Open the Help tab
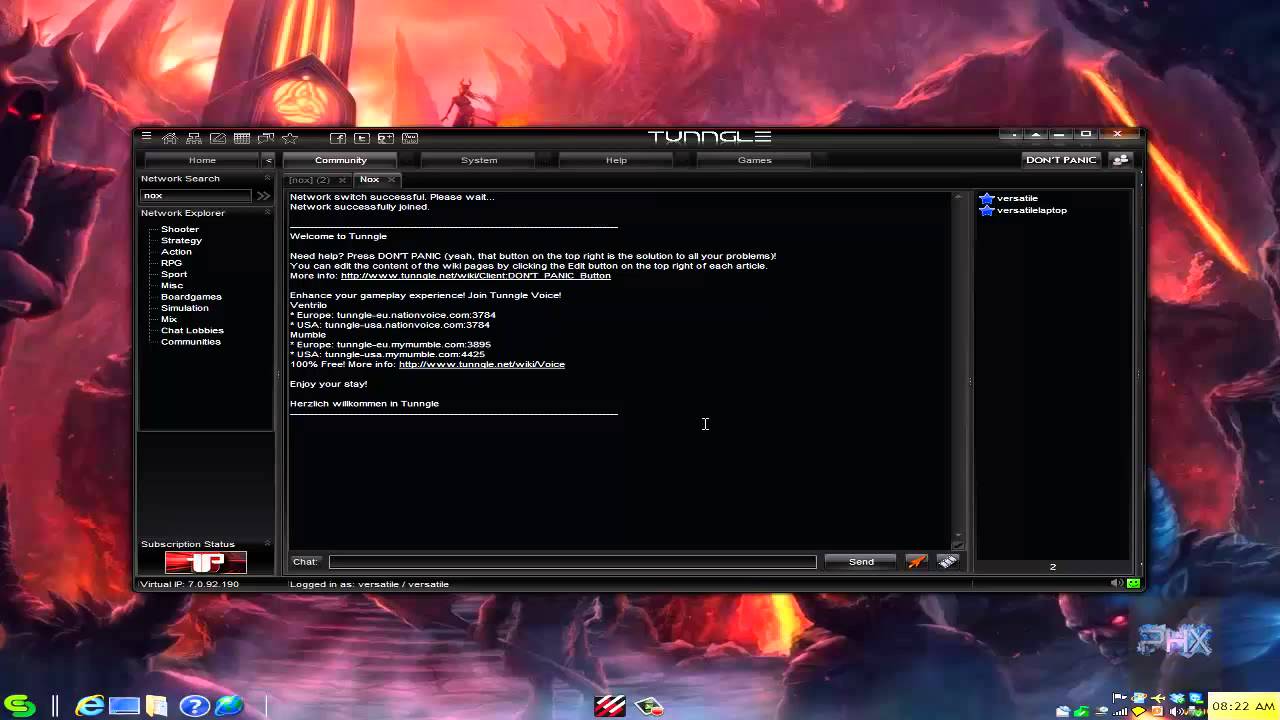Image resolution: width=1280 pixels, height=720 pixels. coord(616,160)
